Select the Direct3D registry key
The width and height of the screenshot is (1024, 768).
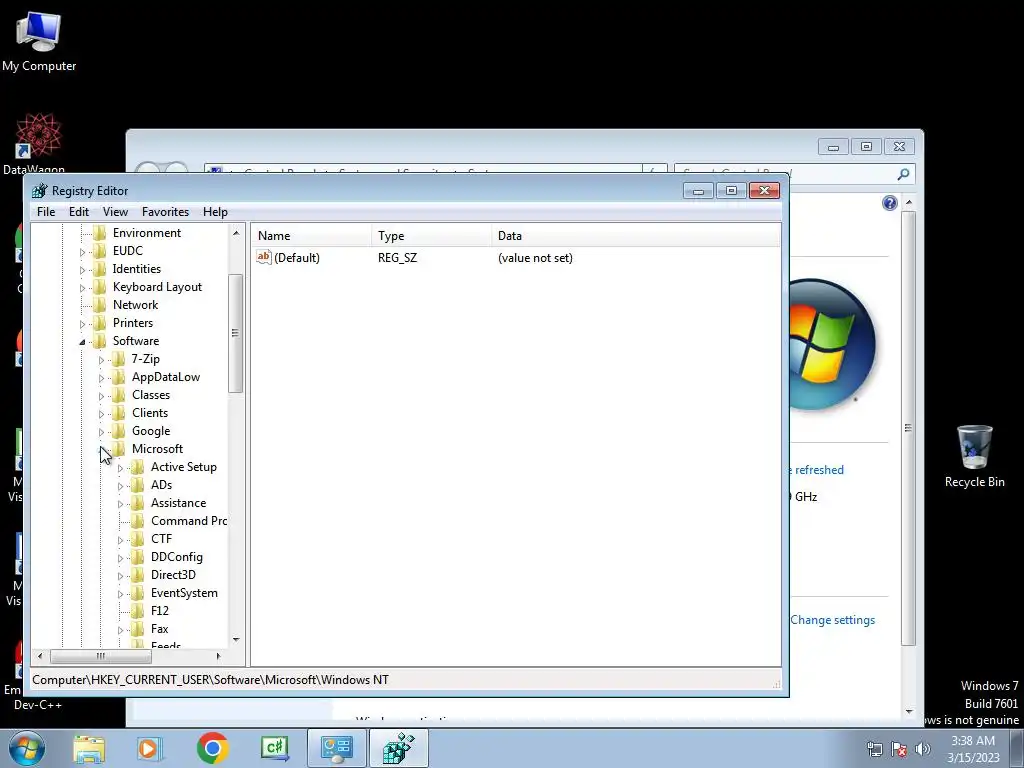(x=173, y=575)
